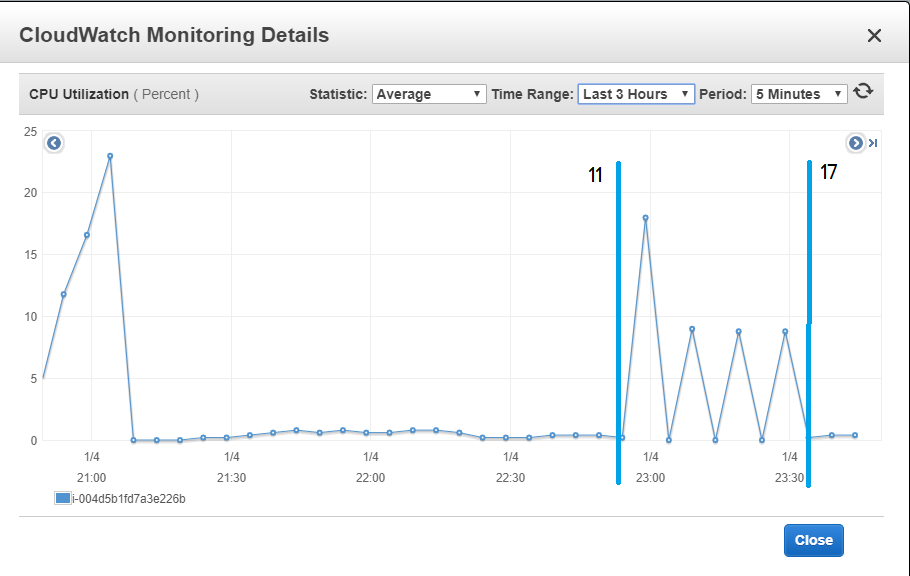
Task: Pan the chart backward with the left arrow
Action: pos(53,142)
